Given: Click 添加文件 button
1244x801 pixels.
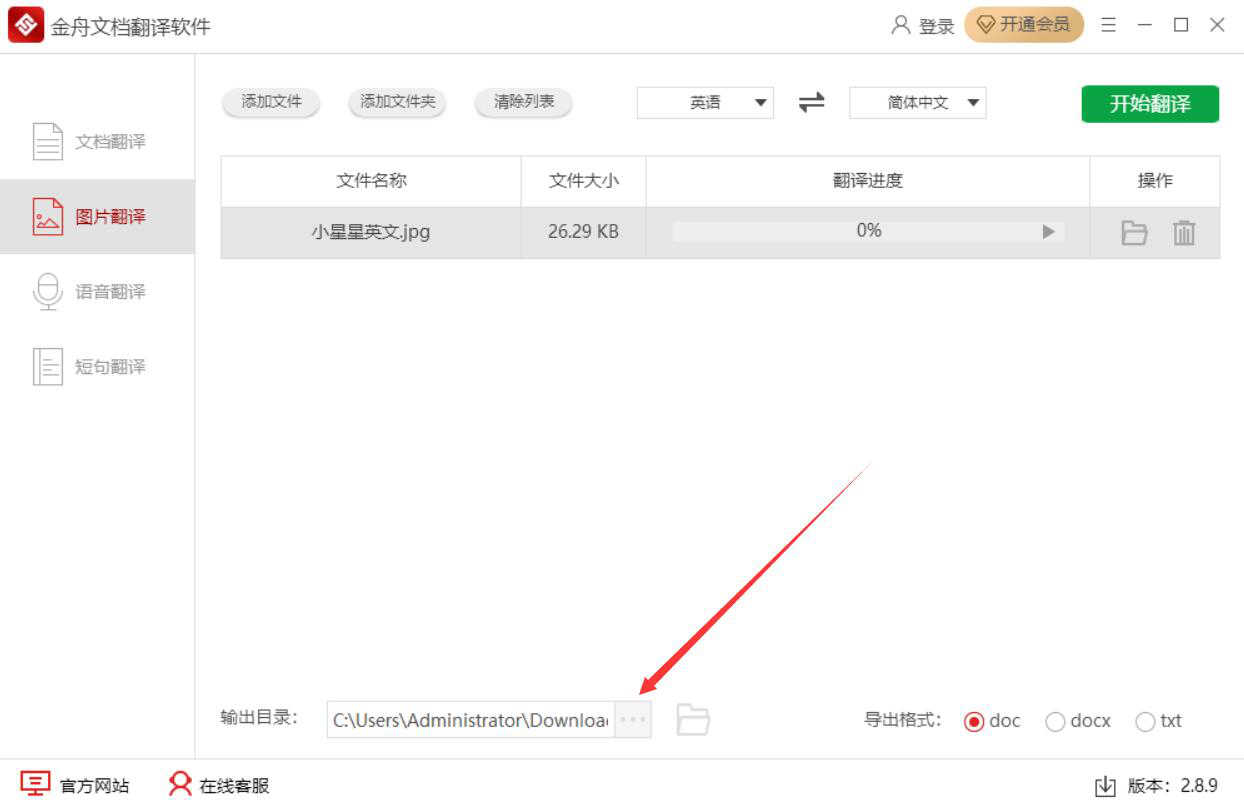Looking at the screenshot, I should tap(271, 102).
